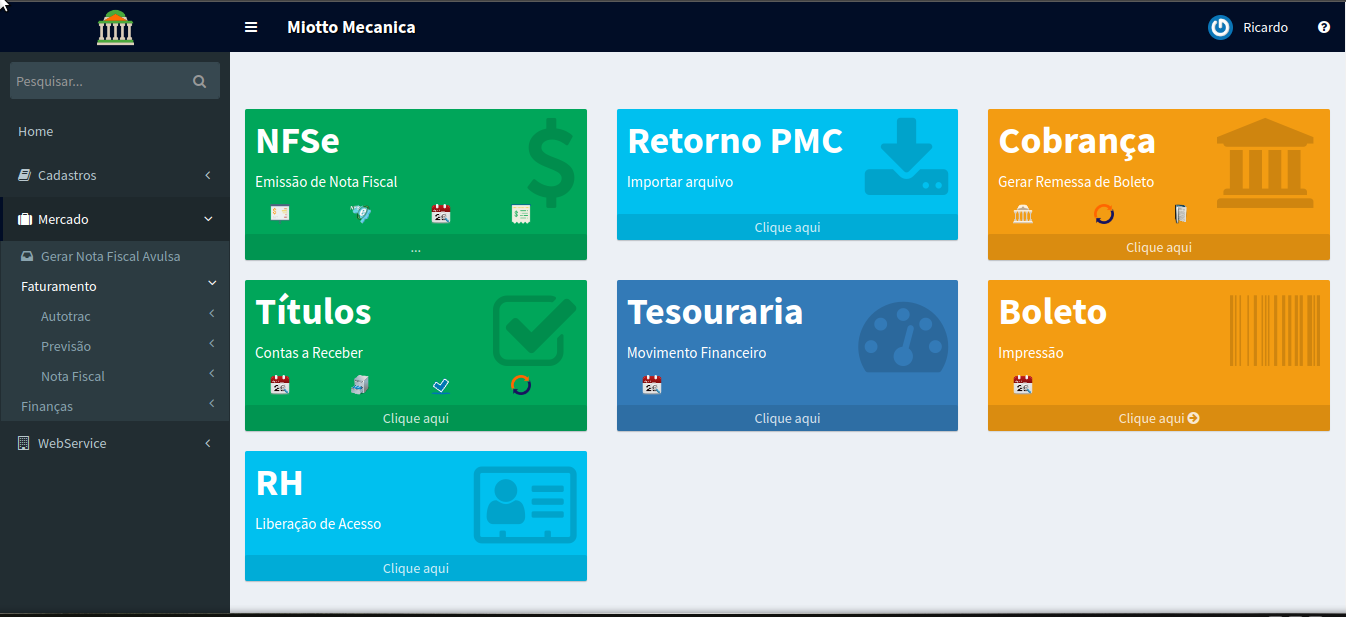Click the money bills icon in NFSe card
The height and width of the screenshot is (617, 1346).
(360, 213)
